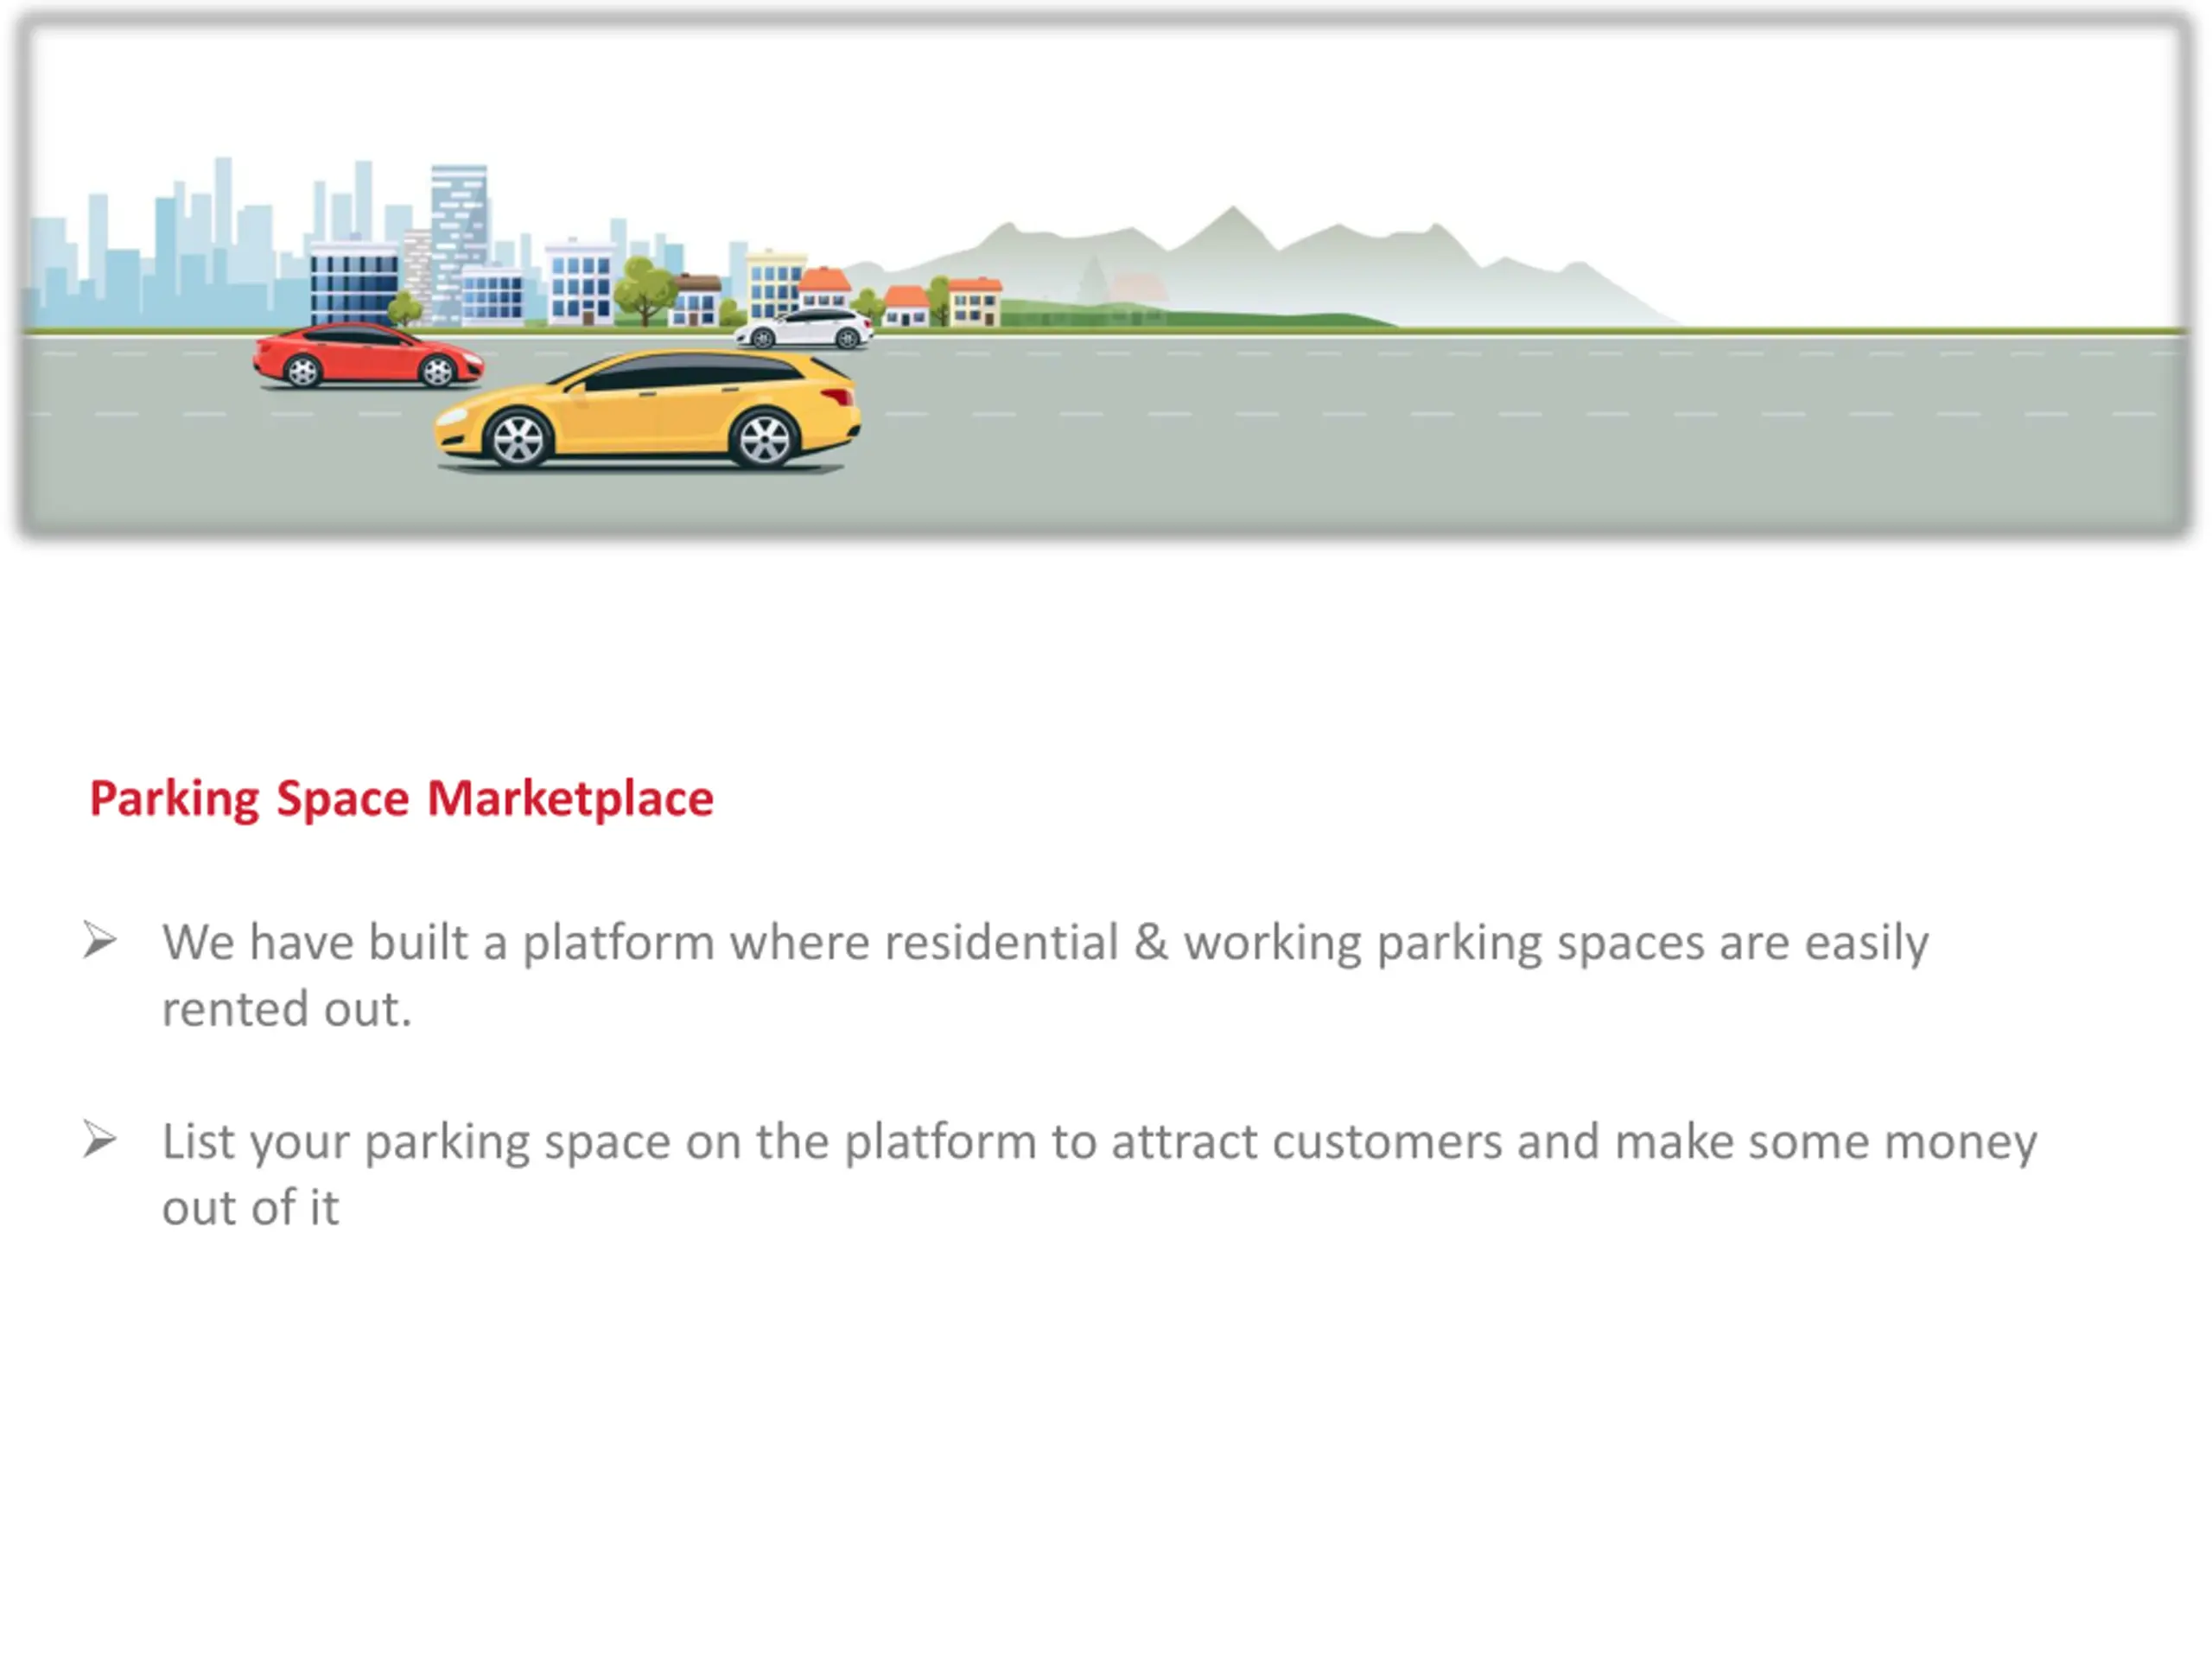
Task: Click the arrow bullet before "We have built"
Action: (100, 940)
